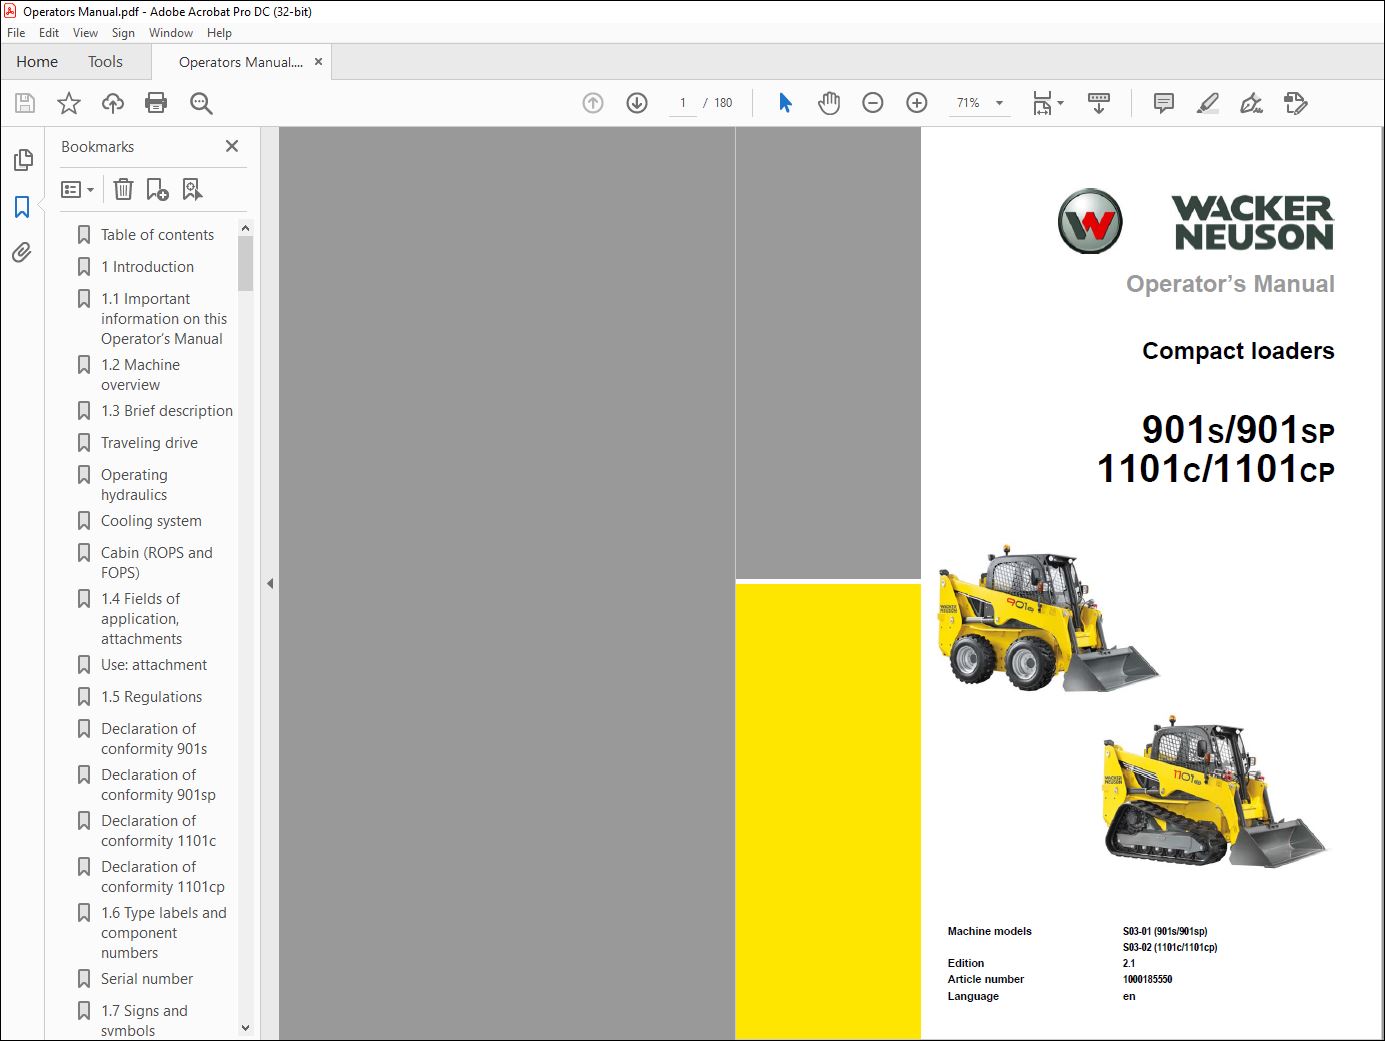Close the Operators Manual tab
Image resolution: width=1385 pixels, height=1041 pixels.
318,62
